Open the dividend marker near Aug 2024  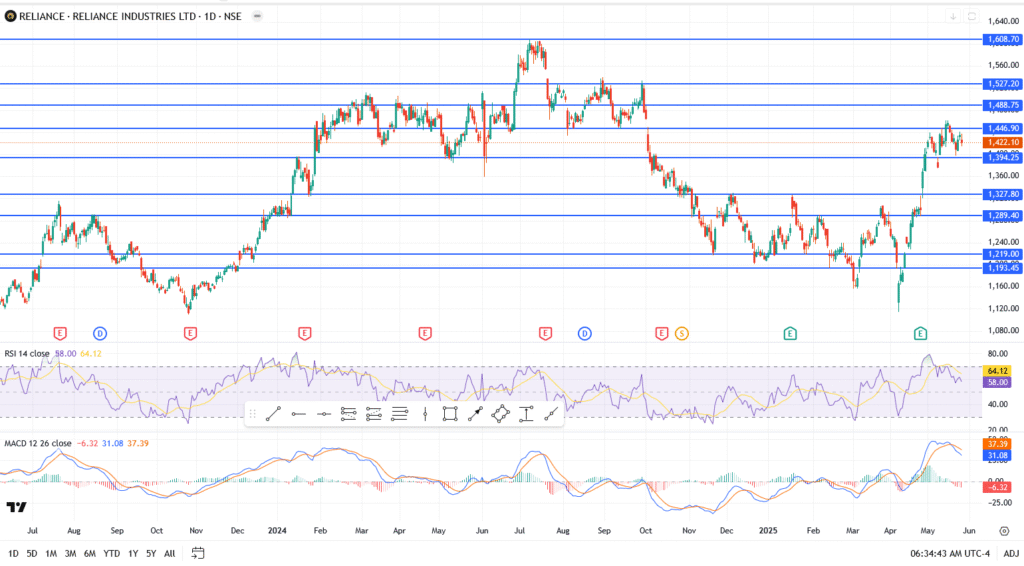pos(584,334)
